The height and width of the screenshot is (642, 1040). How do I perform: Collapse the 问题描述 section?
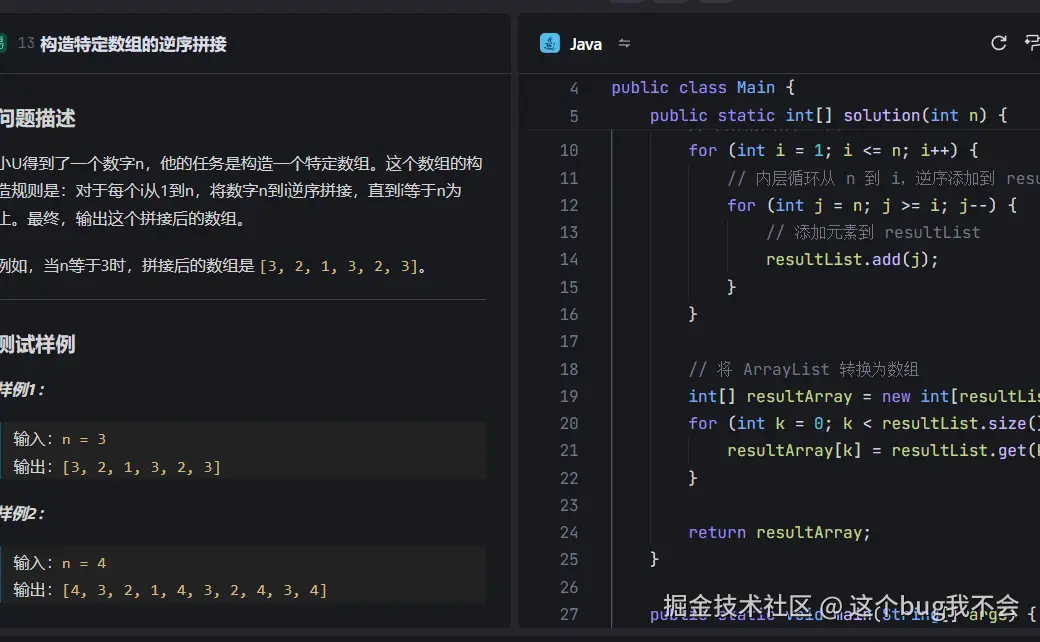(x=38, y=117)
